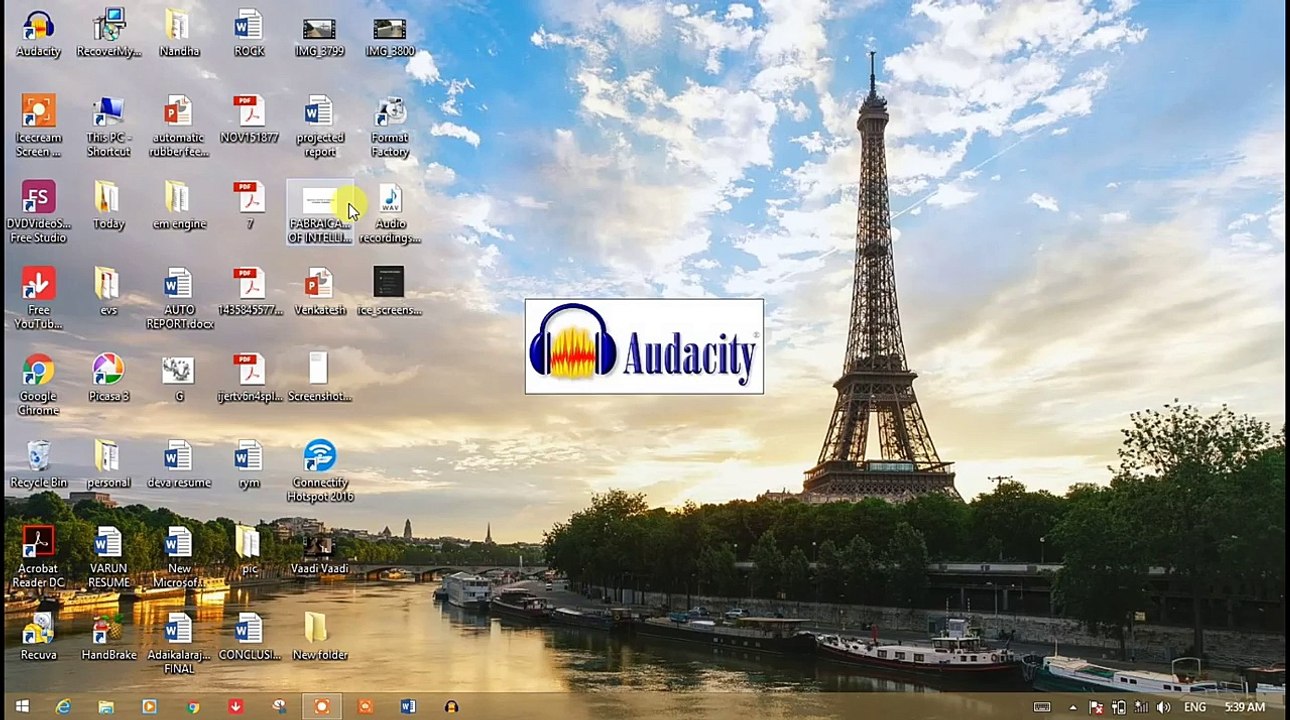Screen dimensions: 1290x720
Task: Open Google Chrome from the taskbar
Action: [192, 707]
